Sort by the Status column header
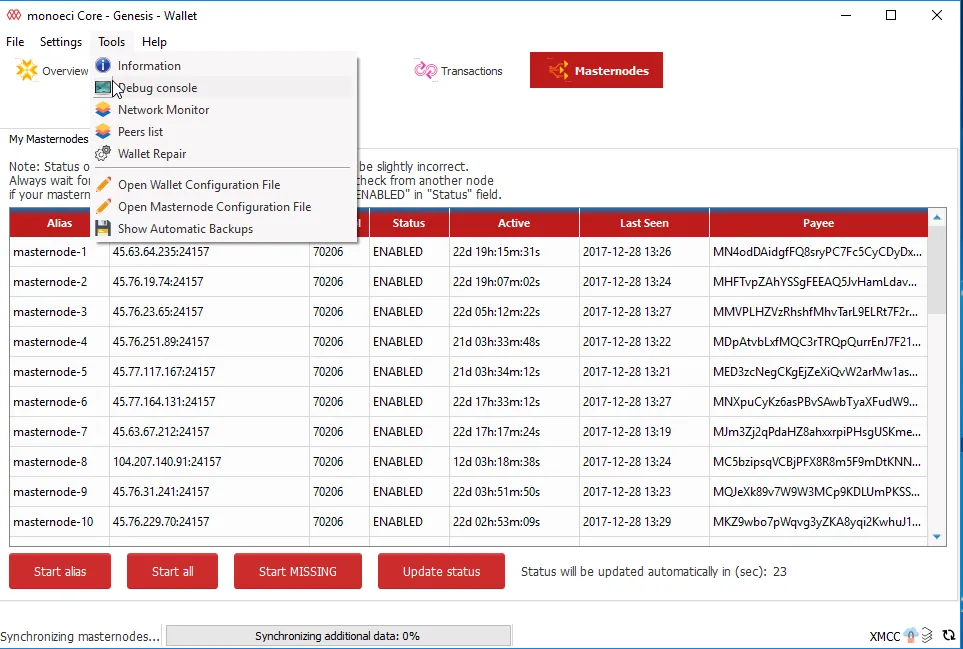963x649 pixels. 409,223
